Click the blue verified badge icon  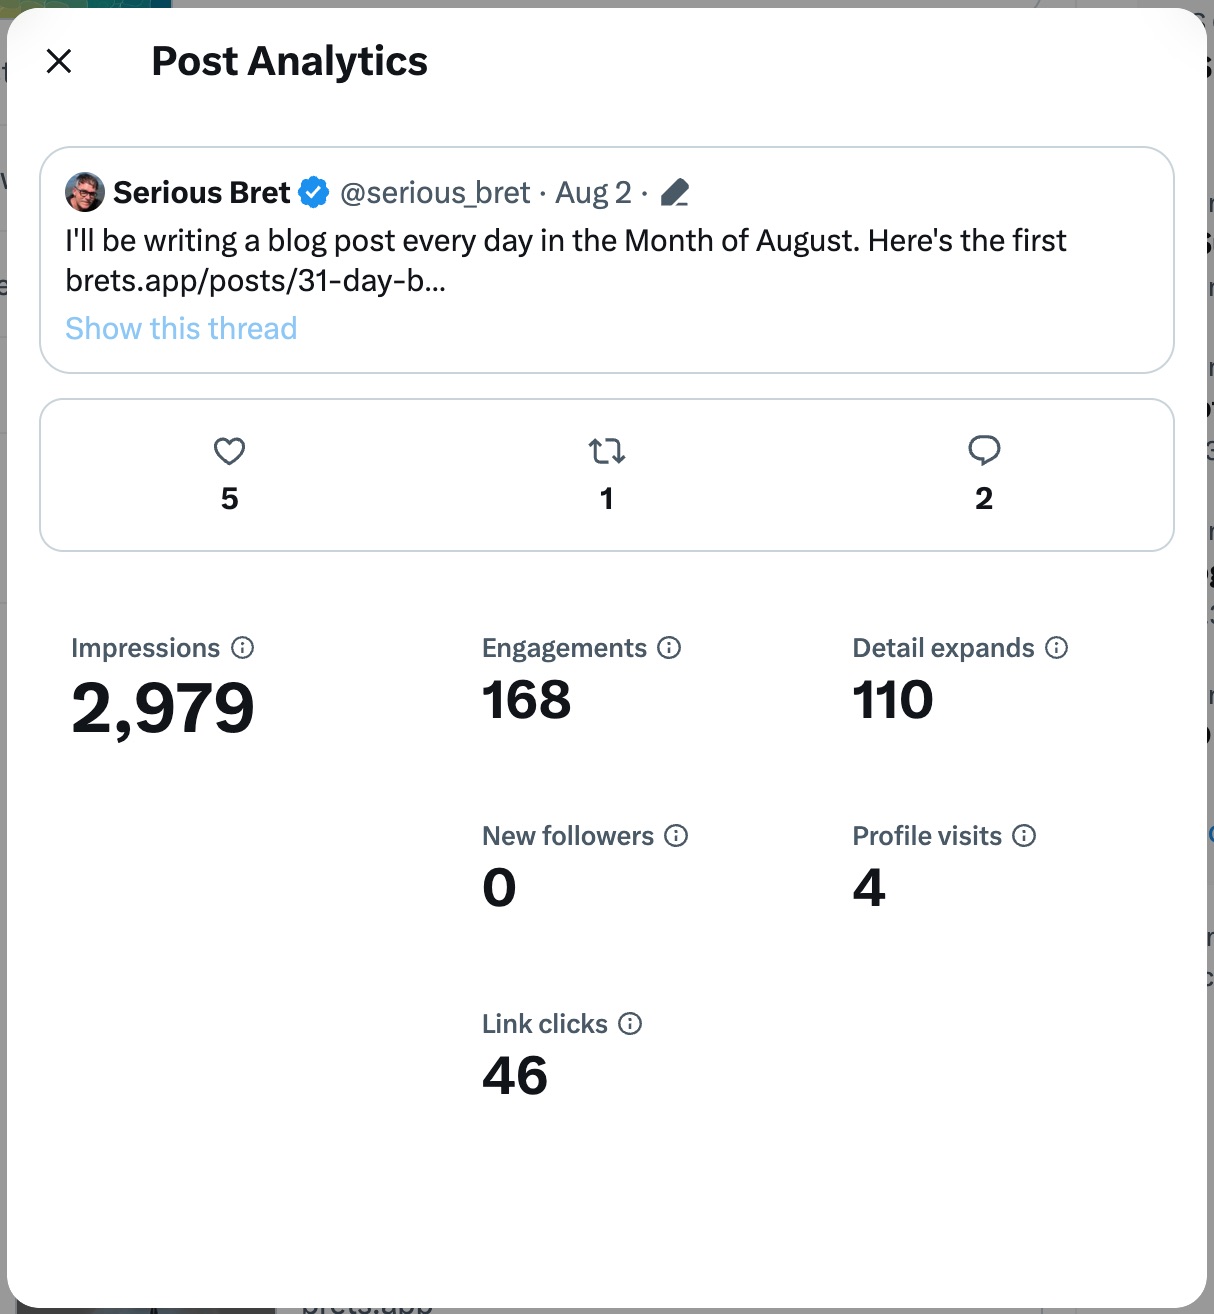tap(314, 192)
